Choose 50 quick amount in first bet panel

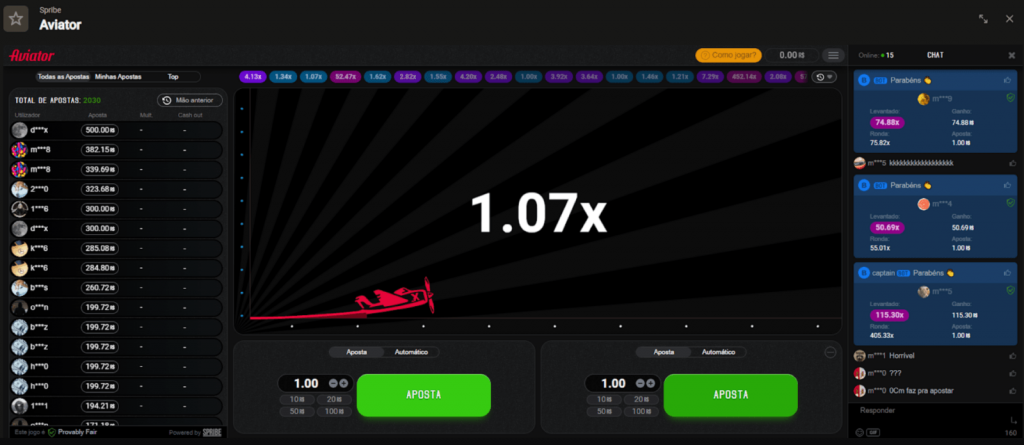(297, 412)
